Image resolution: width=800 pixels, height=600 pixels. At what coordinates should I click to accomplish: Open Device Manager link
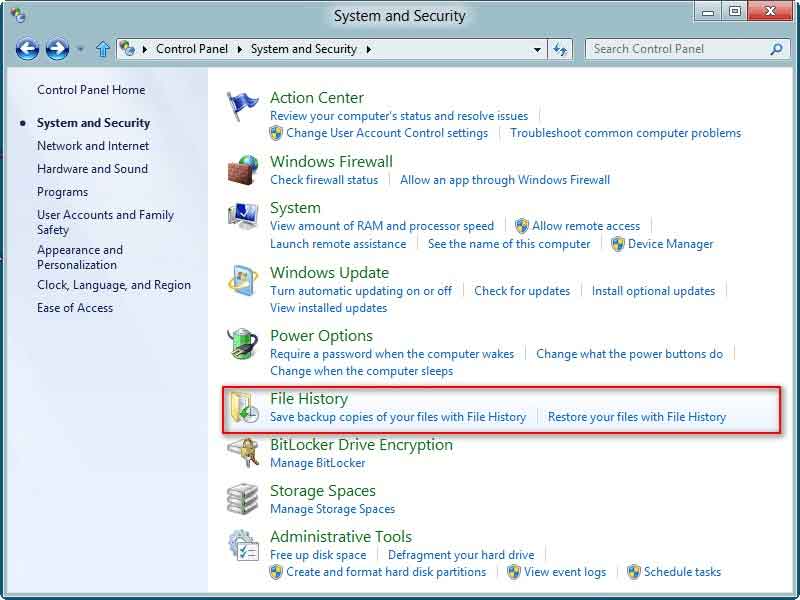tap(670, 244)
